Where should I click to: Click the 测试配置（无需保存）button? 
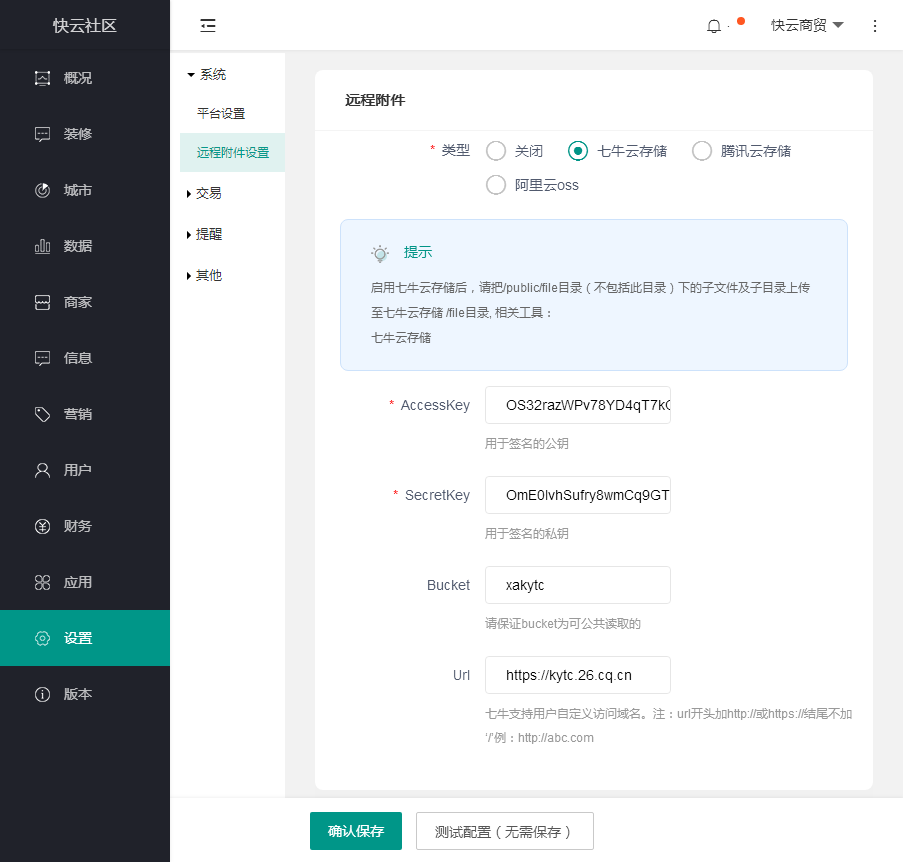point(504,831)
